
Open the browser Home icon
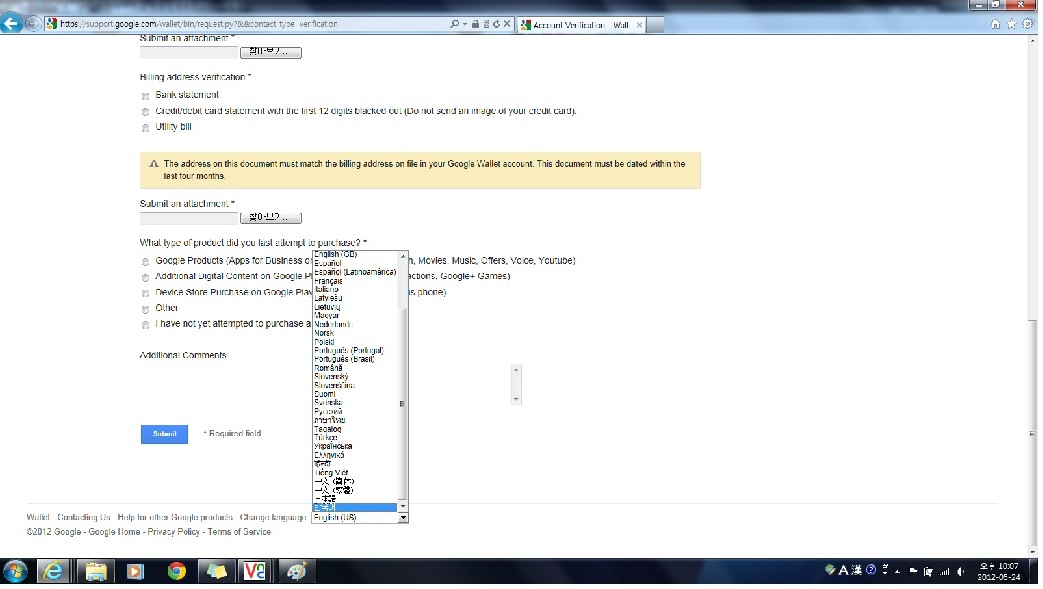point(995,24)
